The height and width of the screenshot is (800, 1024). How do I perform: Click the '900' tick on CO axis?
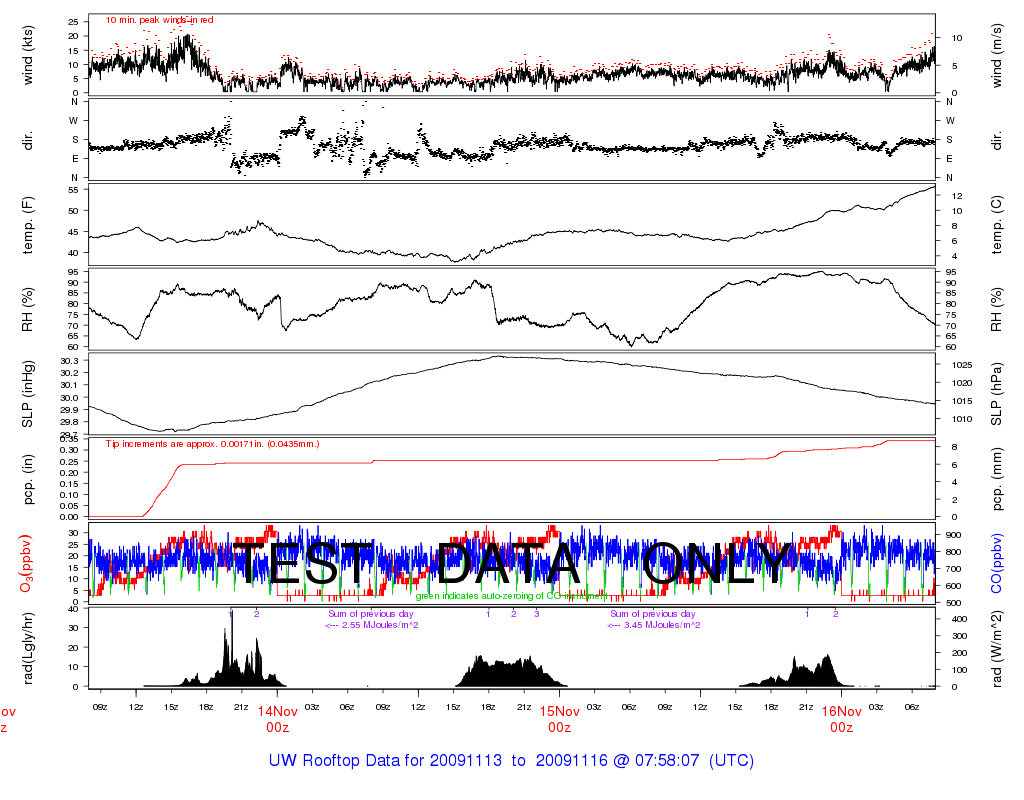coord(952,535)
